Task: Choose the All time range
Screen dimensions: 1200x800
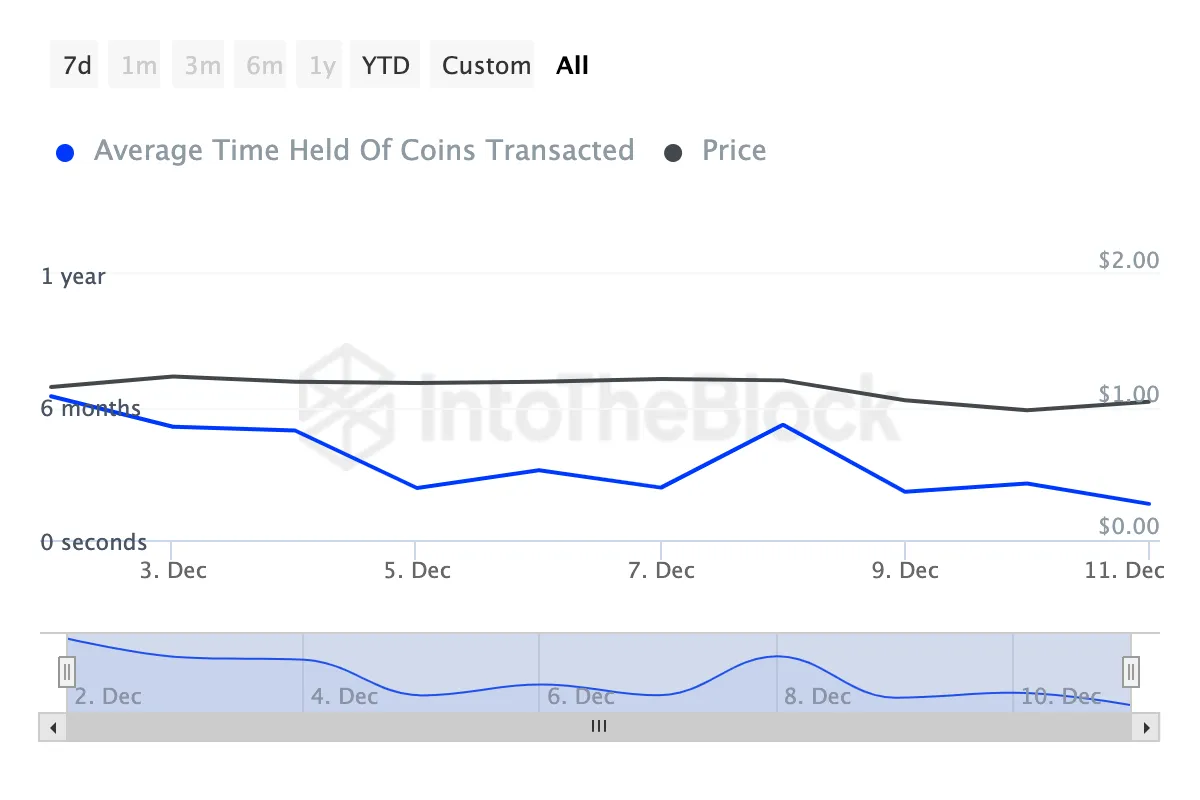Action: click(572, 66)
